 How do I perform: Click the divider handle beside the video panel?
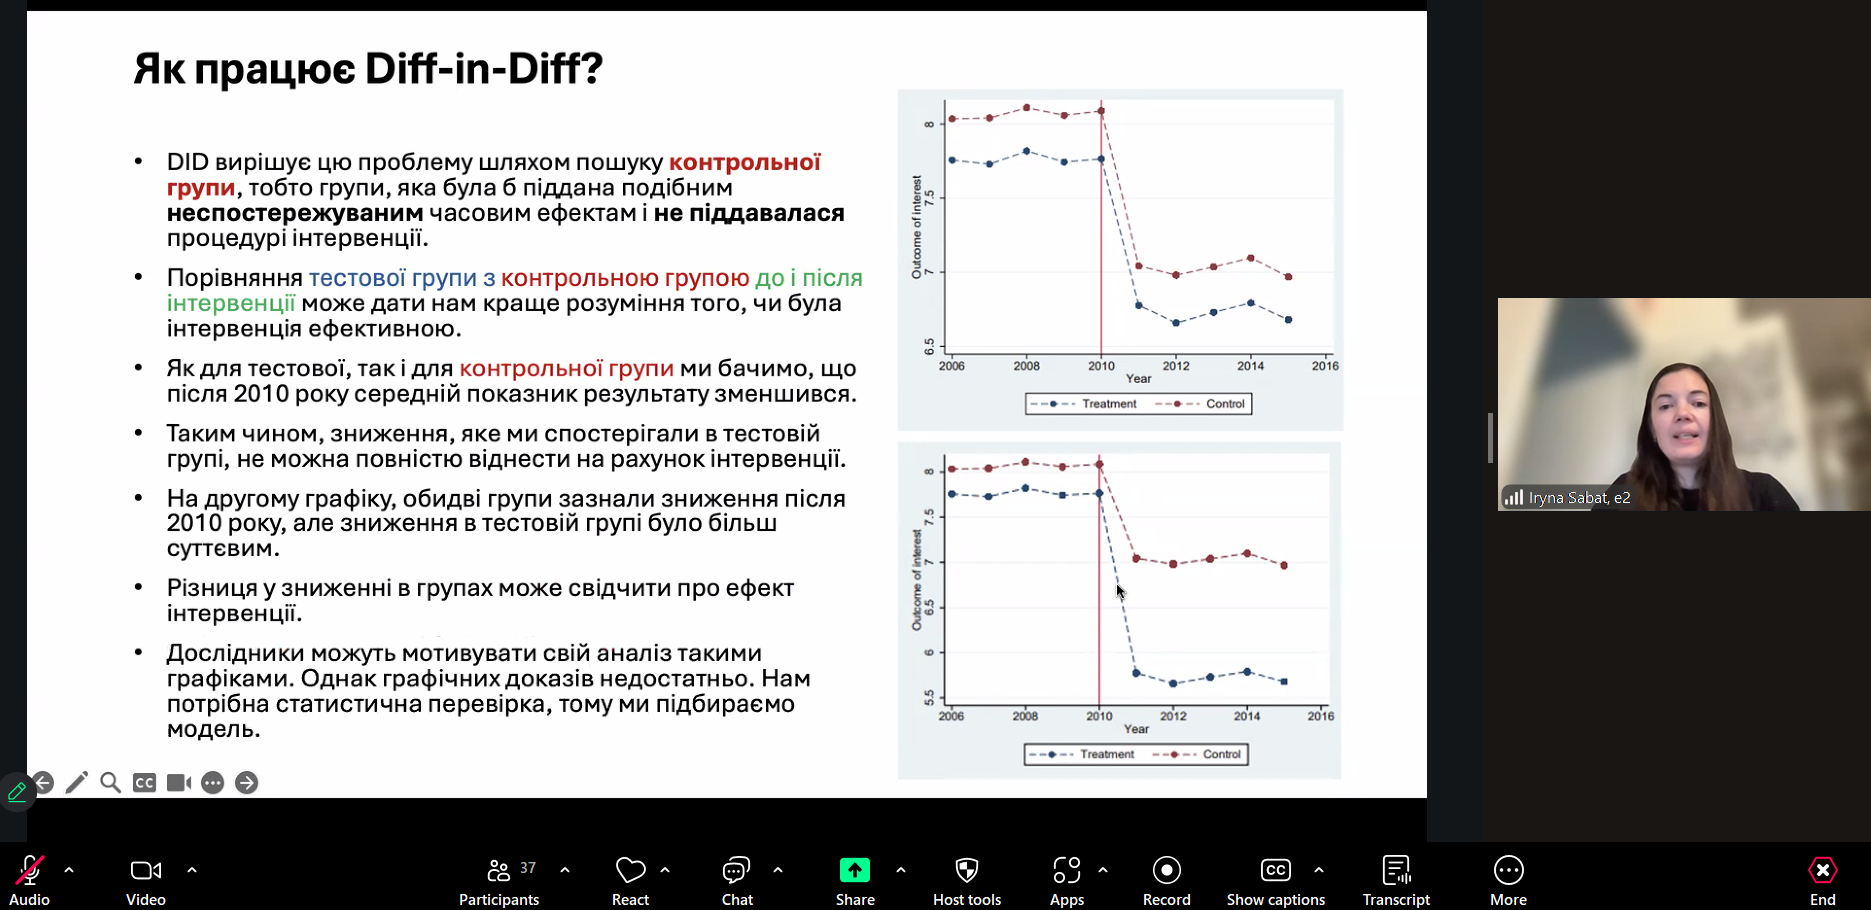pos(1490,438)
